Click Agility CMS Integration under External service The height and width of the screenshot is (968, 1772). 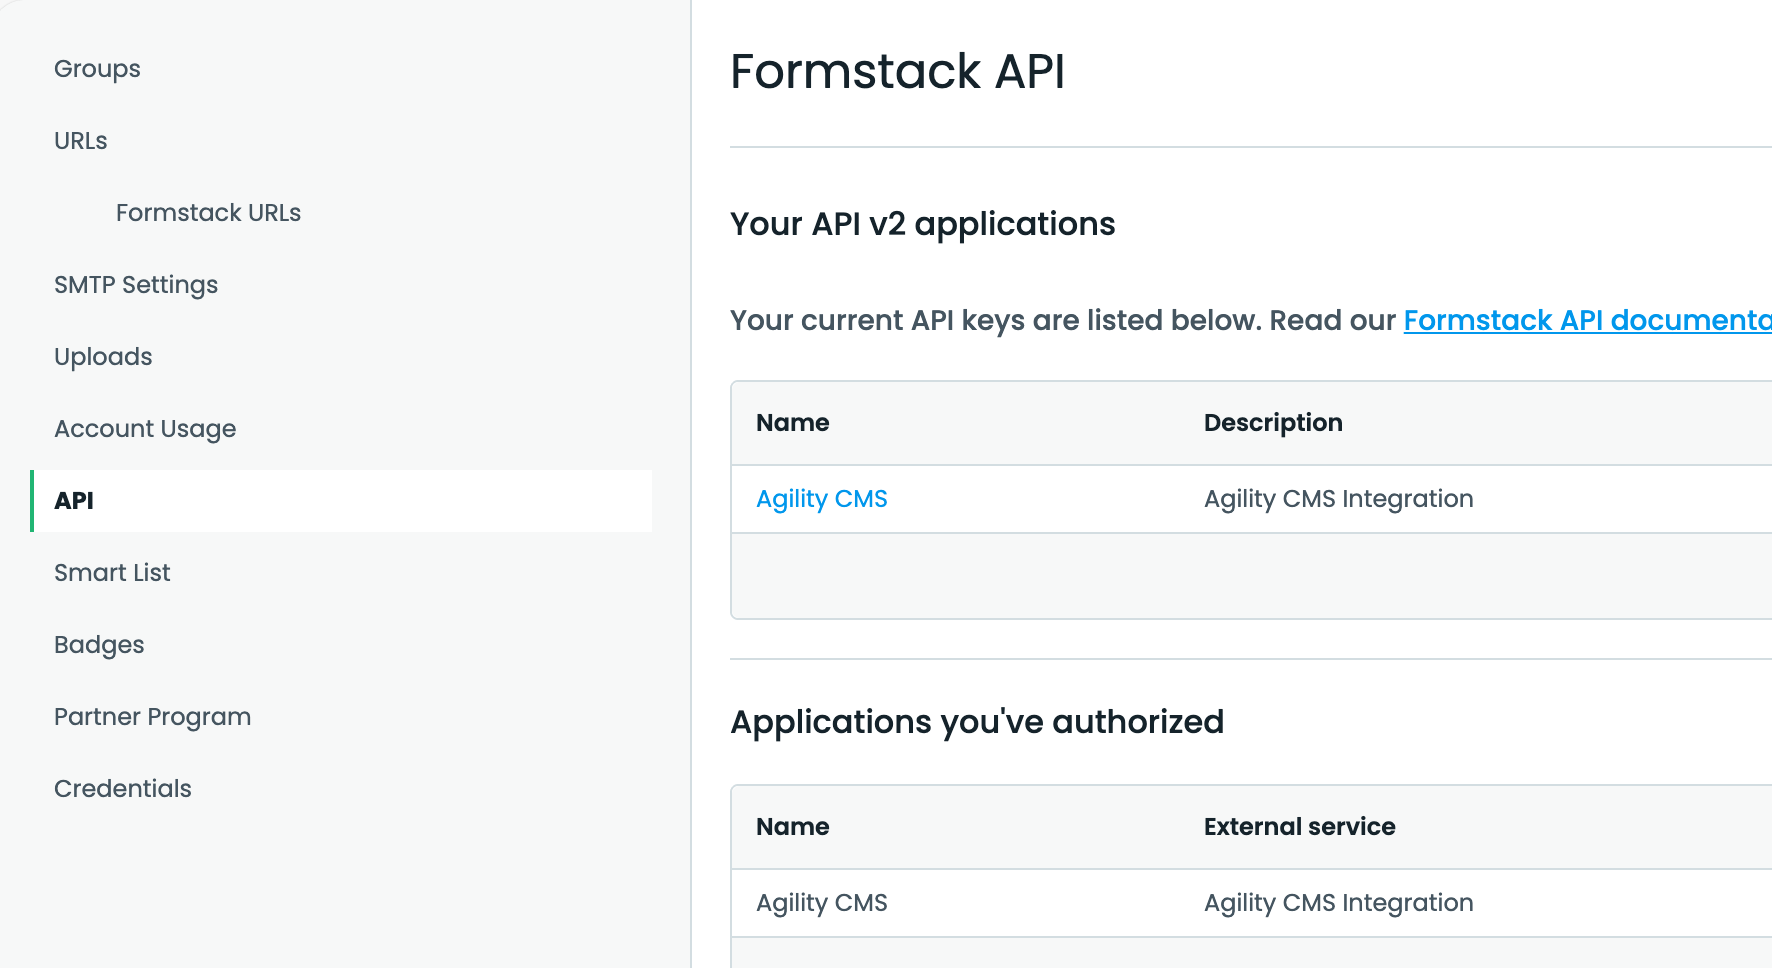[1338, 903]
